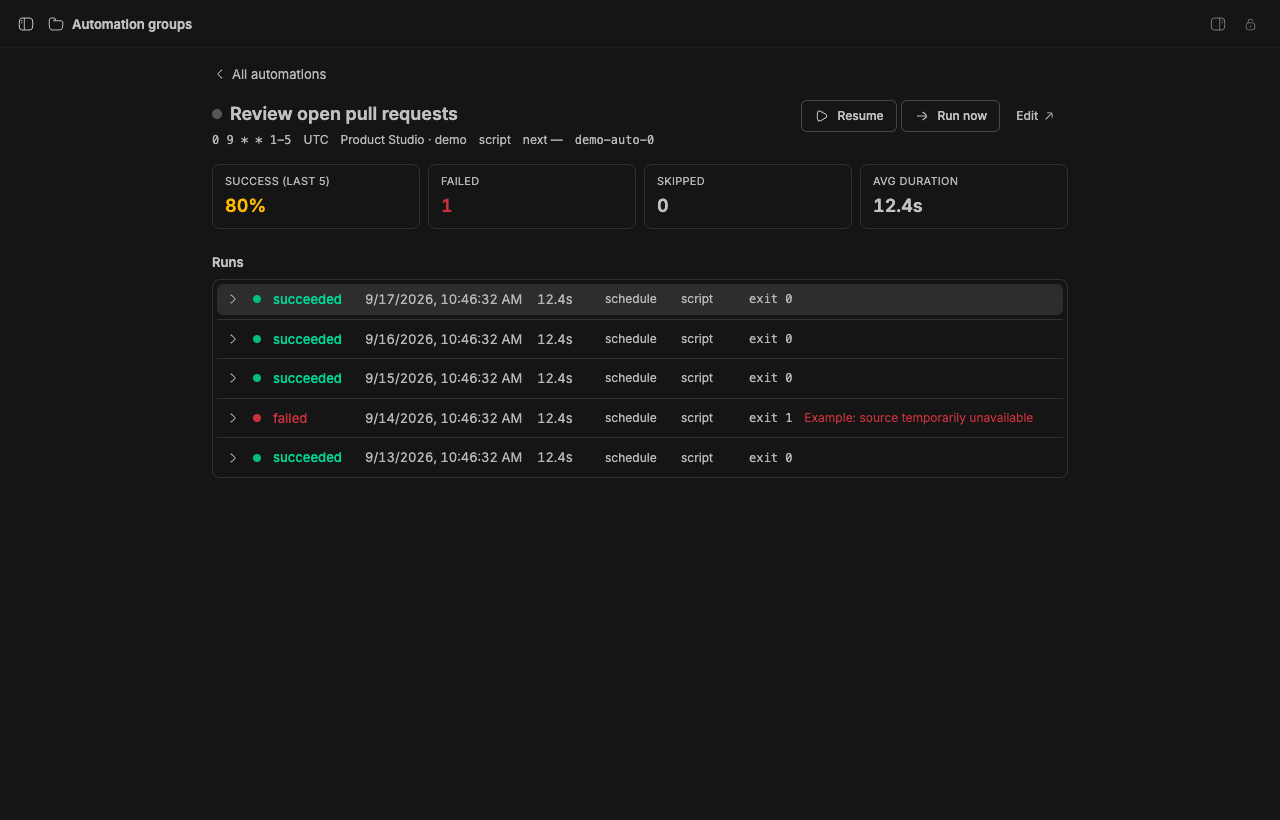This screenshot has height=820, width=1280.
Task: Click green status dot of 9/13/2026 run
Action: tap(257, 457)
